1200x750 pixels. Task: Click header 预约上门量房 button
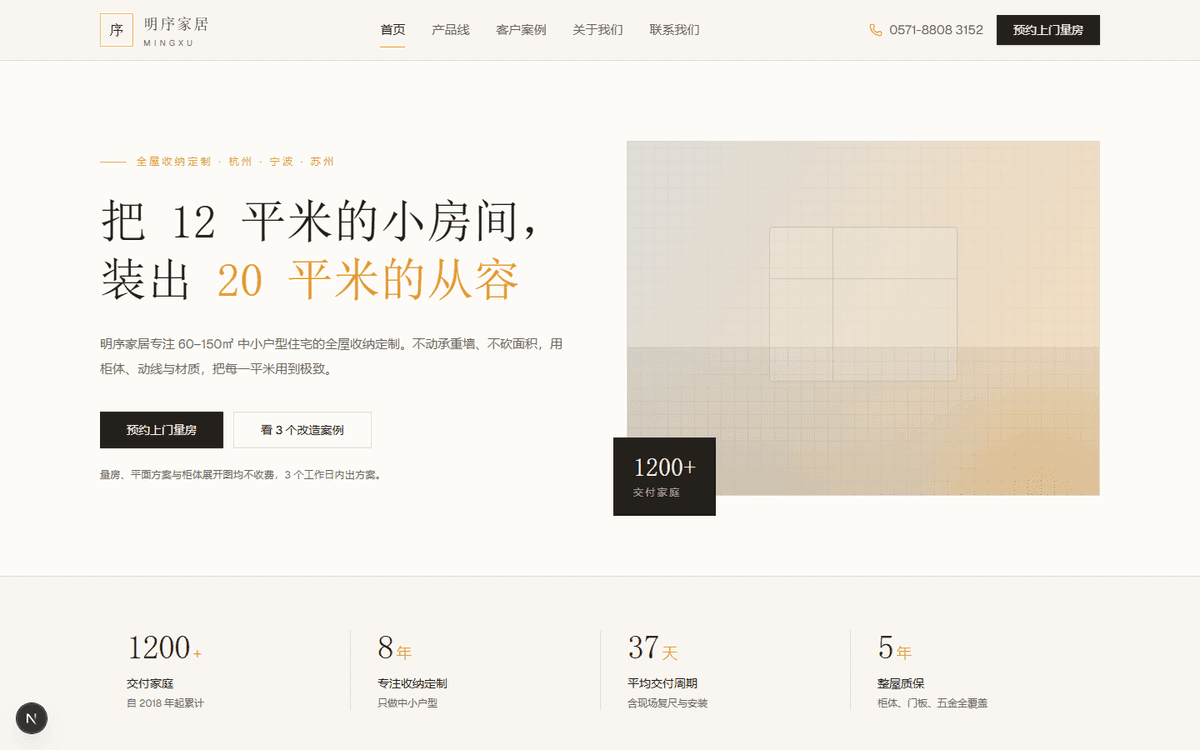point(1048,30)
